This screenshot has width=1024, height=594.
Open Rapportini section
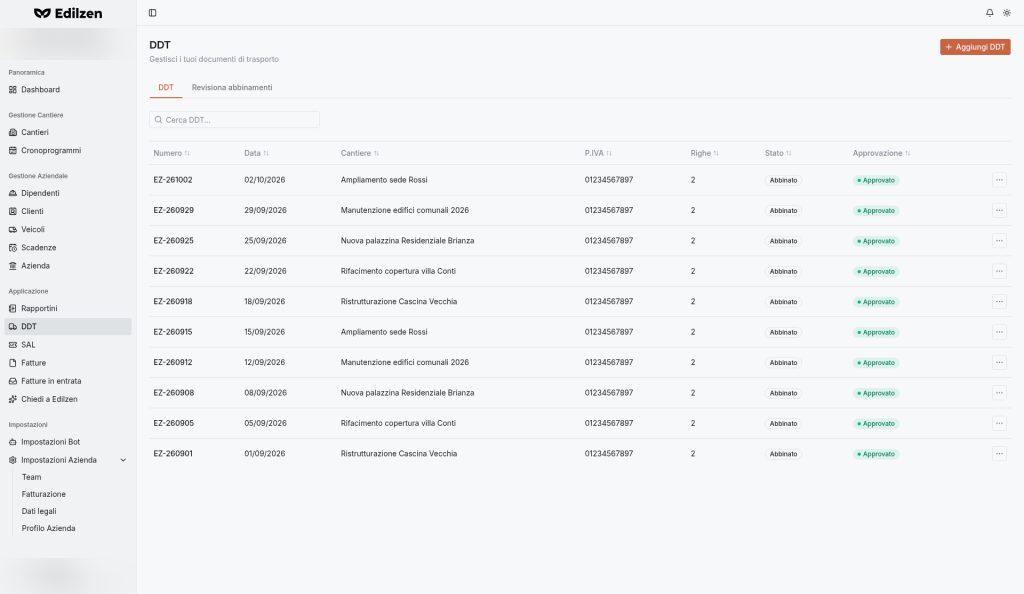[68, 308]
